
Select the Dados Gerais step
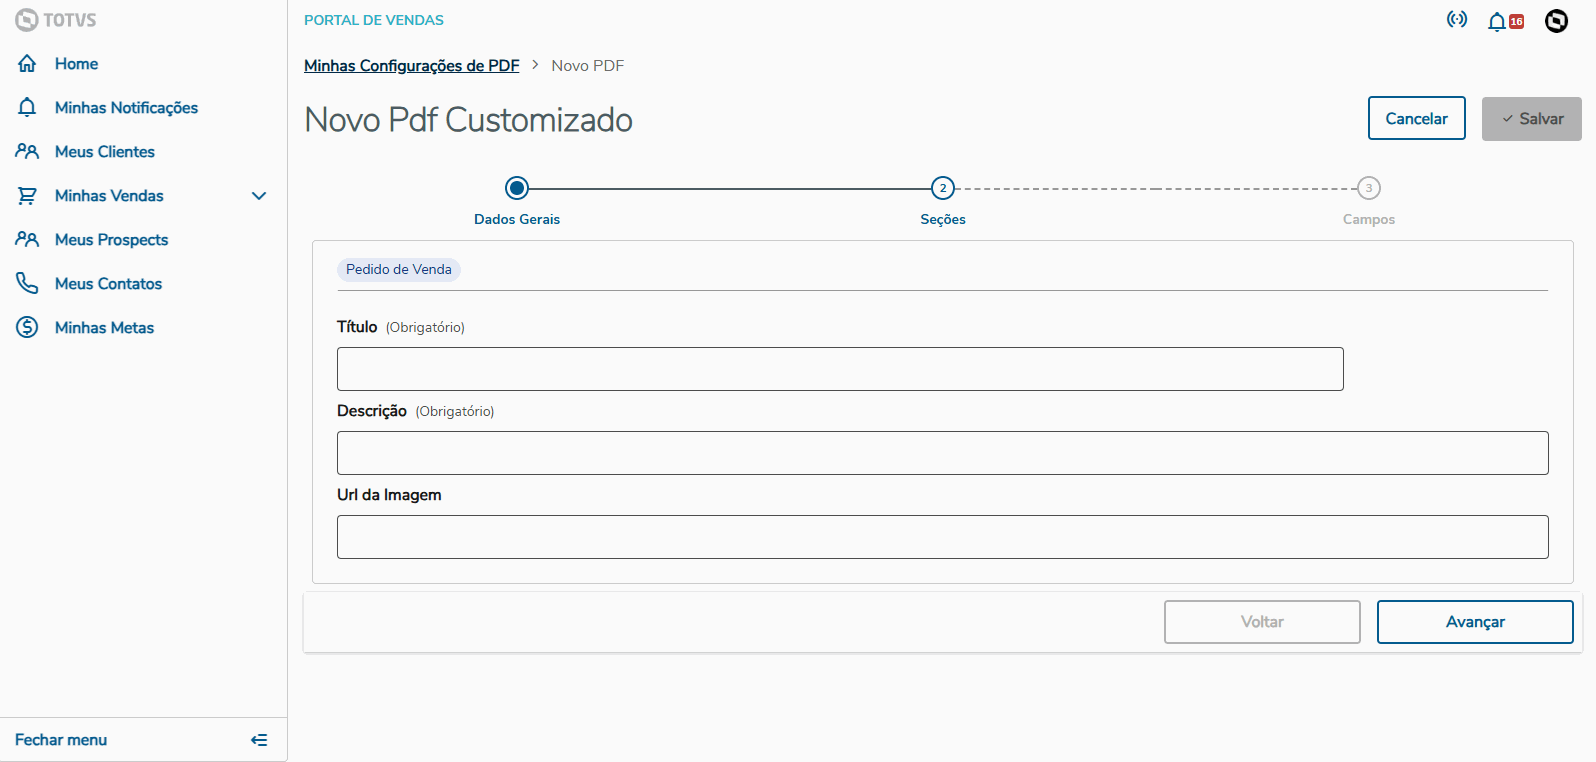pos(517,188)
